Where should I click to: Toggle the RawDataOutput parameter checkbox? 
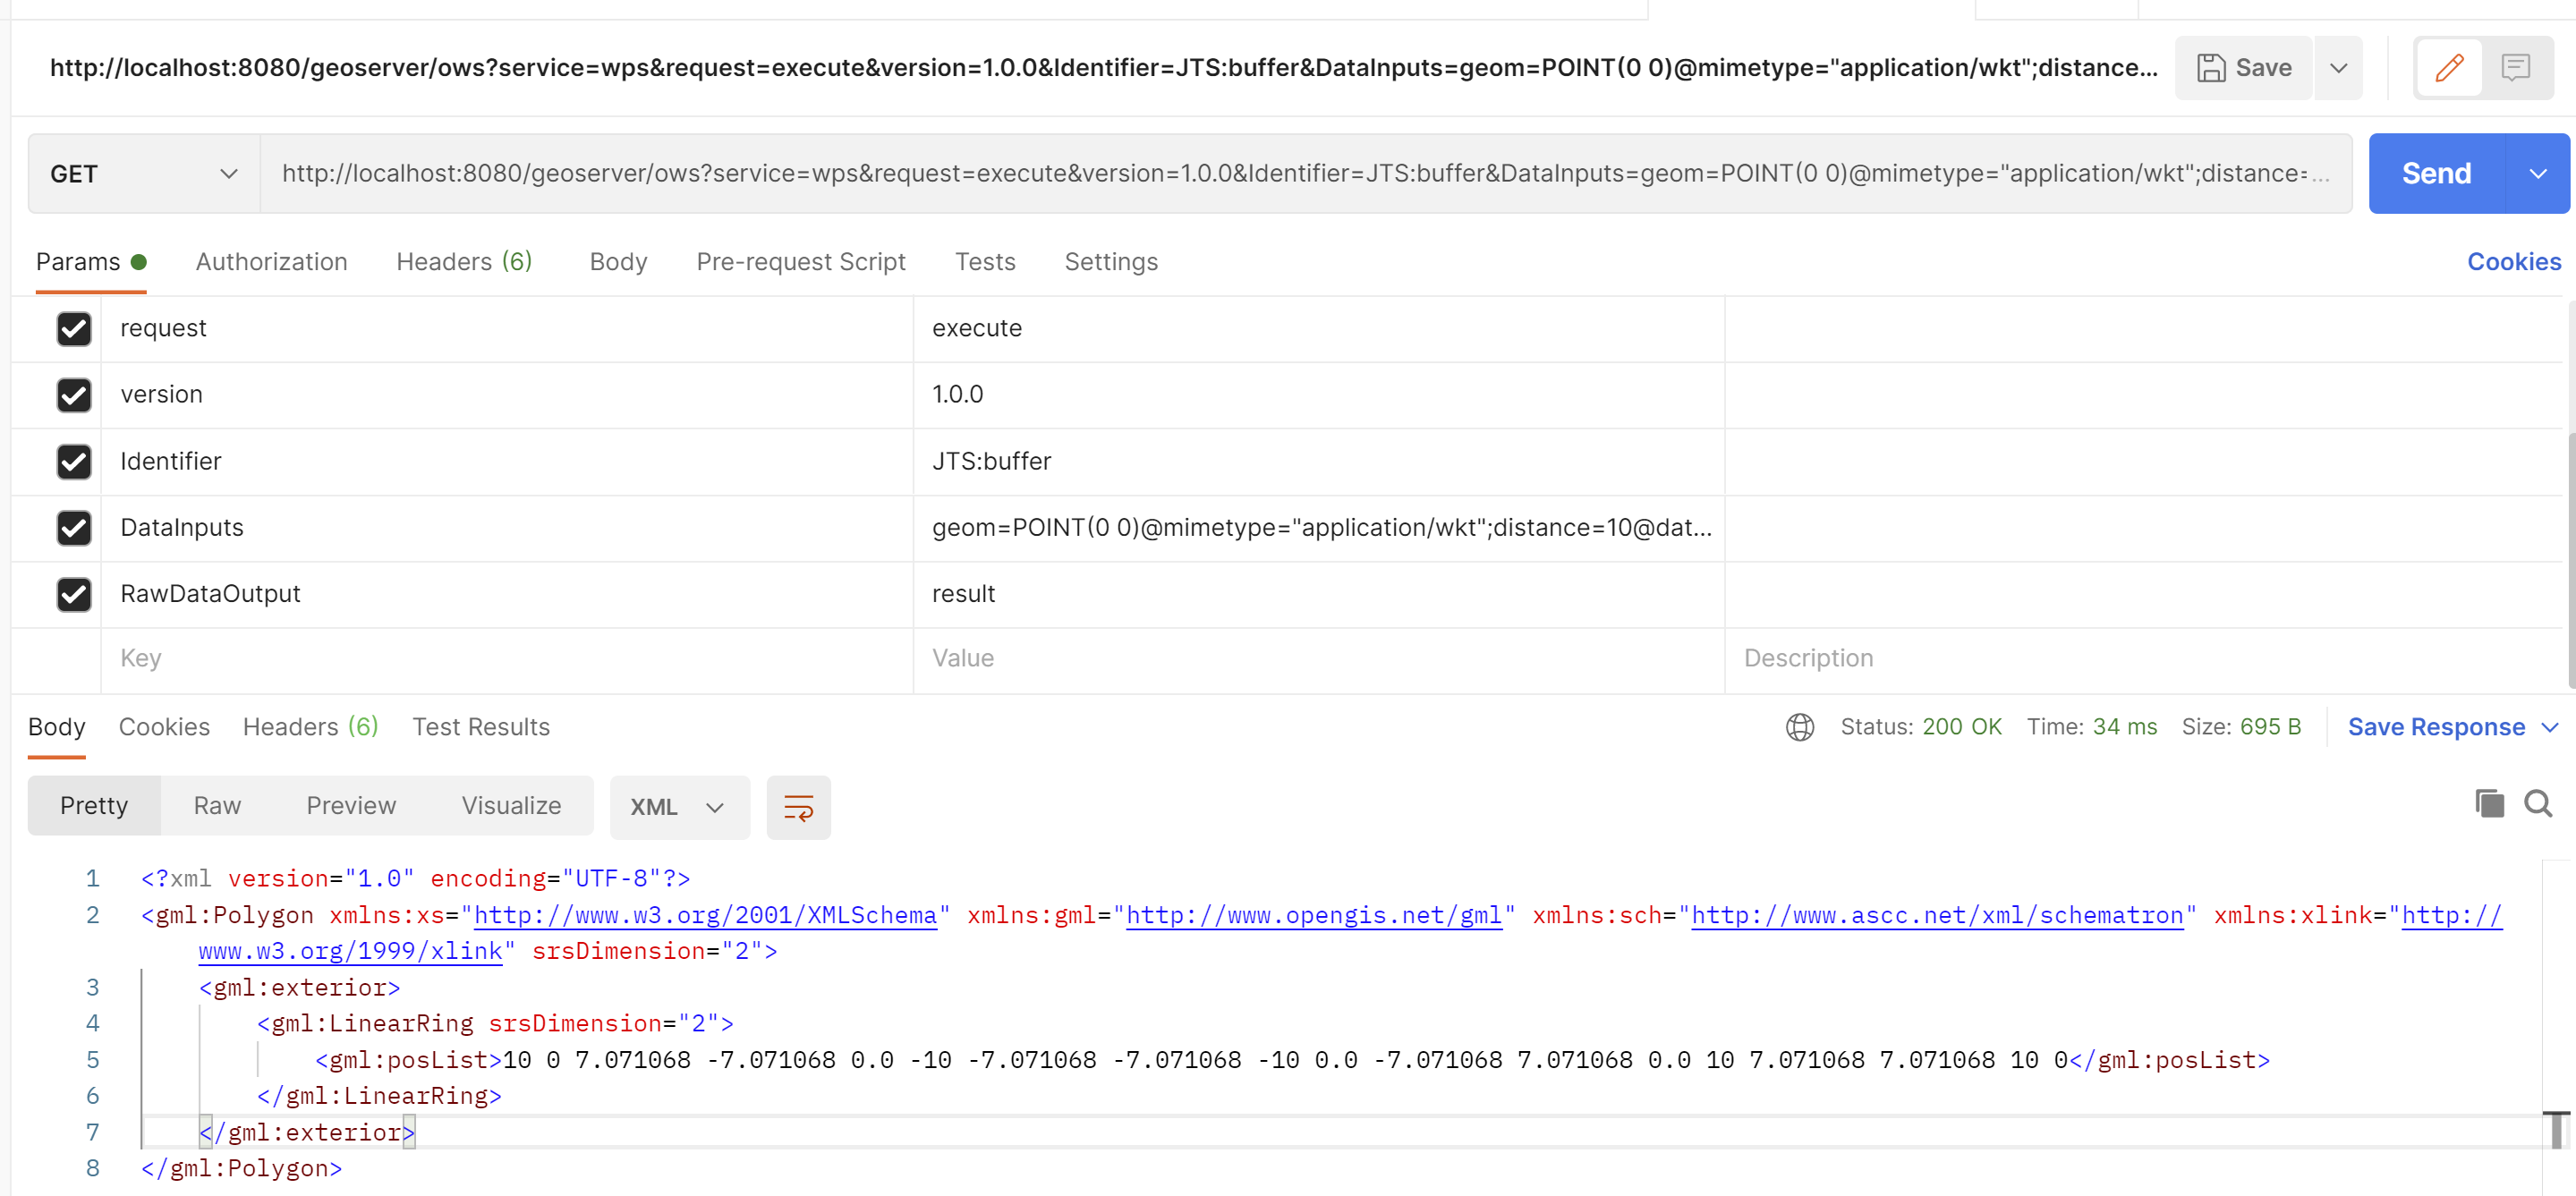[74, 594]
